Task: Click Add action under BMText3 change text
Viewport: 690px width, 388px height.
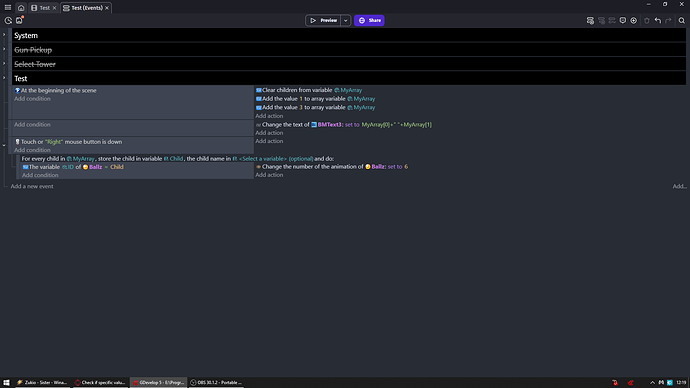Action: click(269, 133)
